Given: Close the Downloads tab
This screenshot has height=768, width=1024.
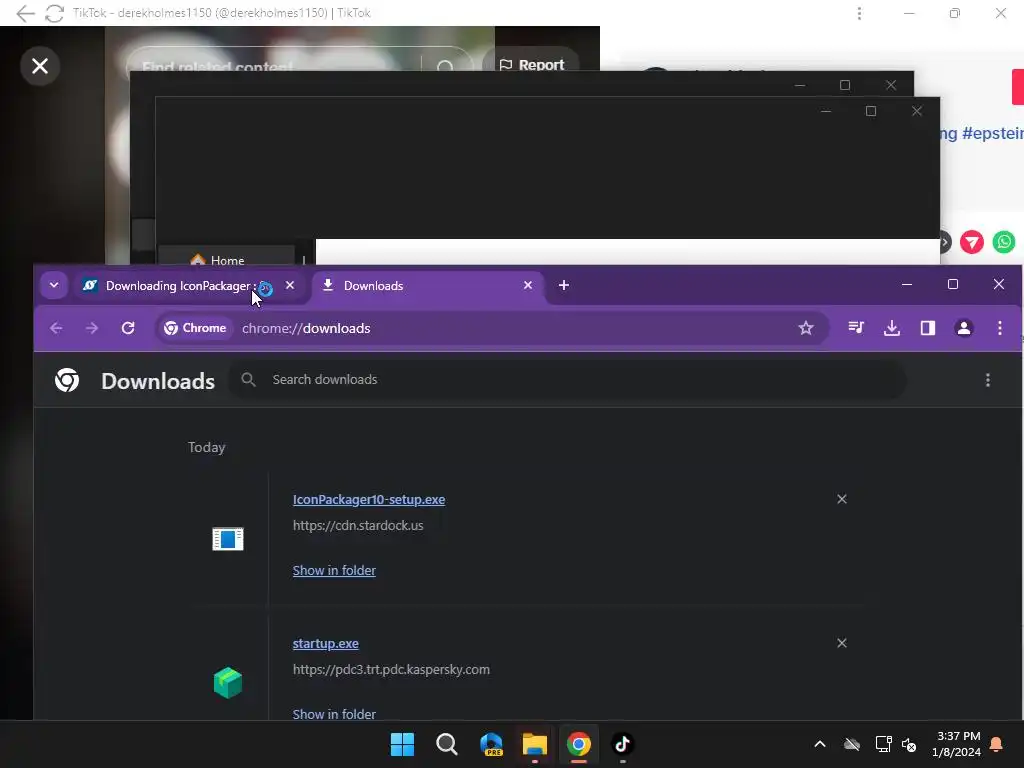Looking at the screenshot, I should (528, 285).
